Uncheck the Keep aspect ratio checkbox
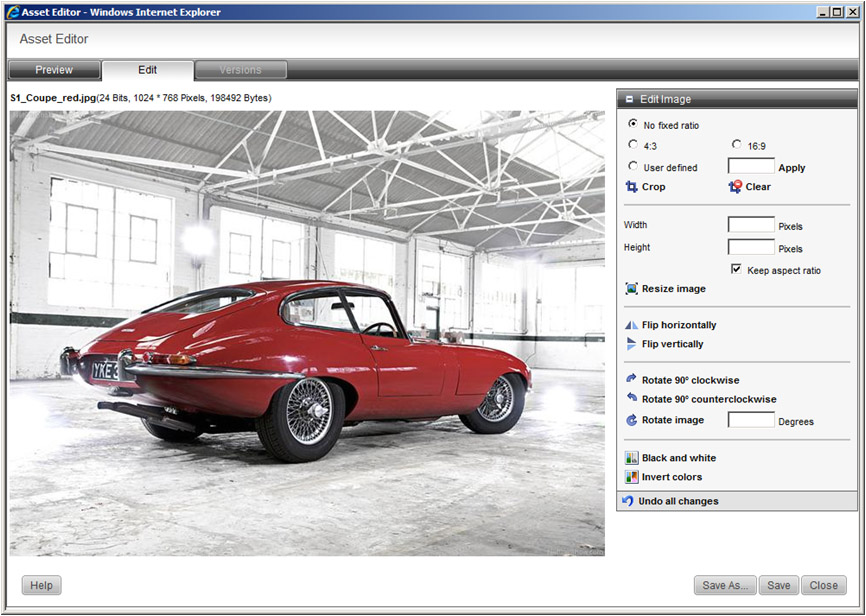Image resolution: width=866 pixels, height=616 pixels. point(736,270)
